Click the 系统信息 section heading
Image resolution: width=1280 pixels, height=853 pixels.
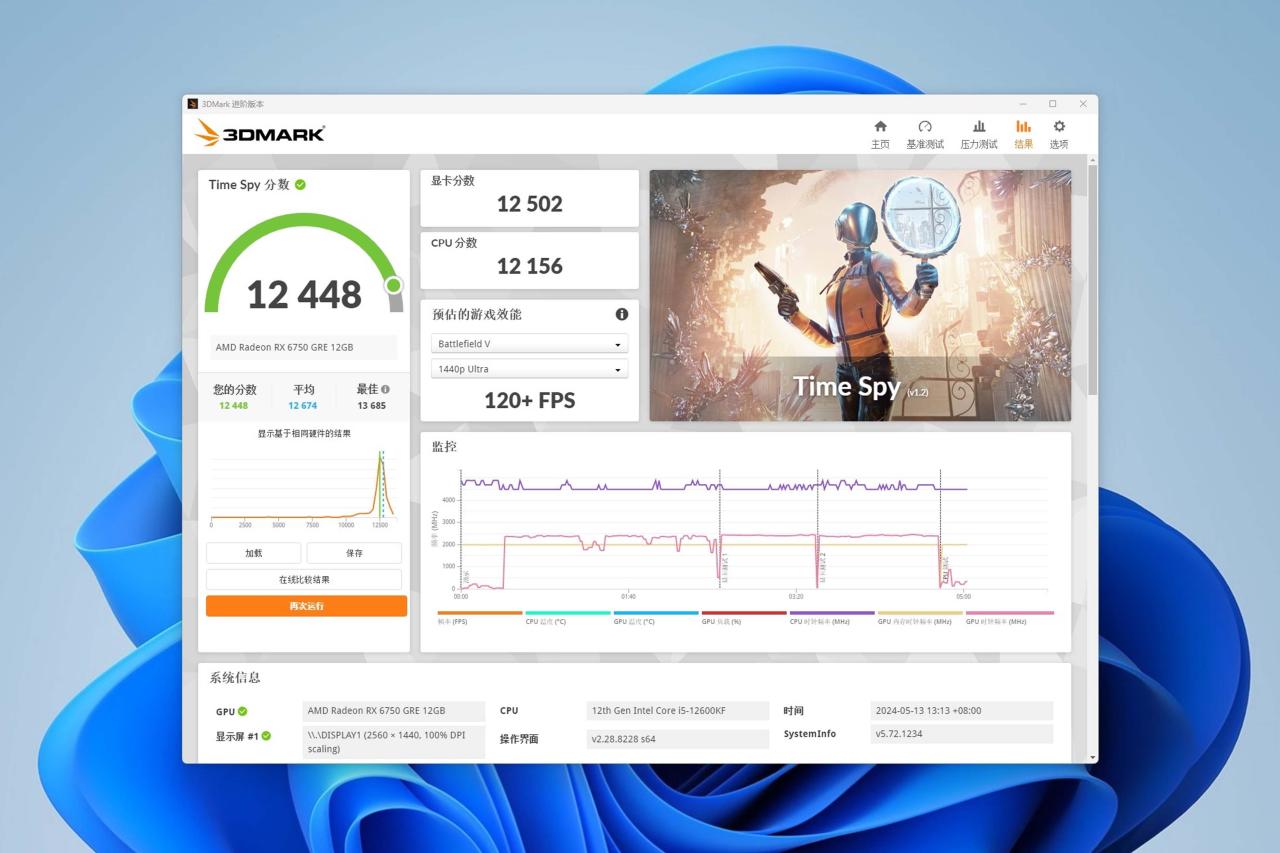pyautogui.click(x=235, y=677)
